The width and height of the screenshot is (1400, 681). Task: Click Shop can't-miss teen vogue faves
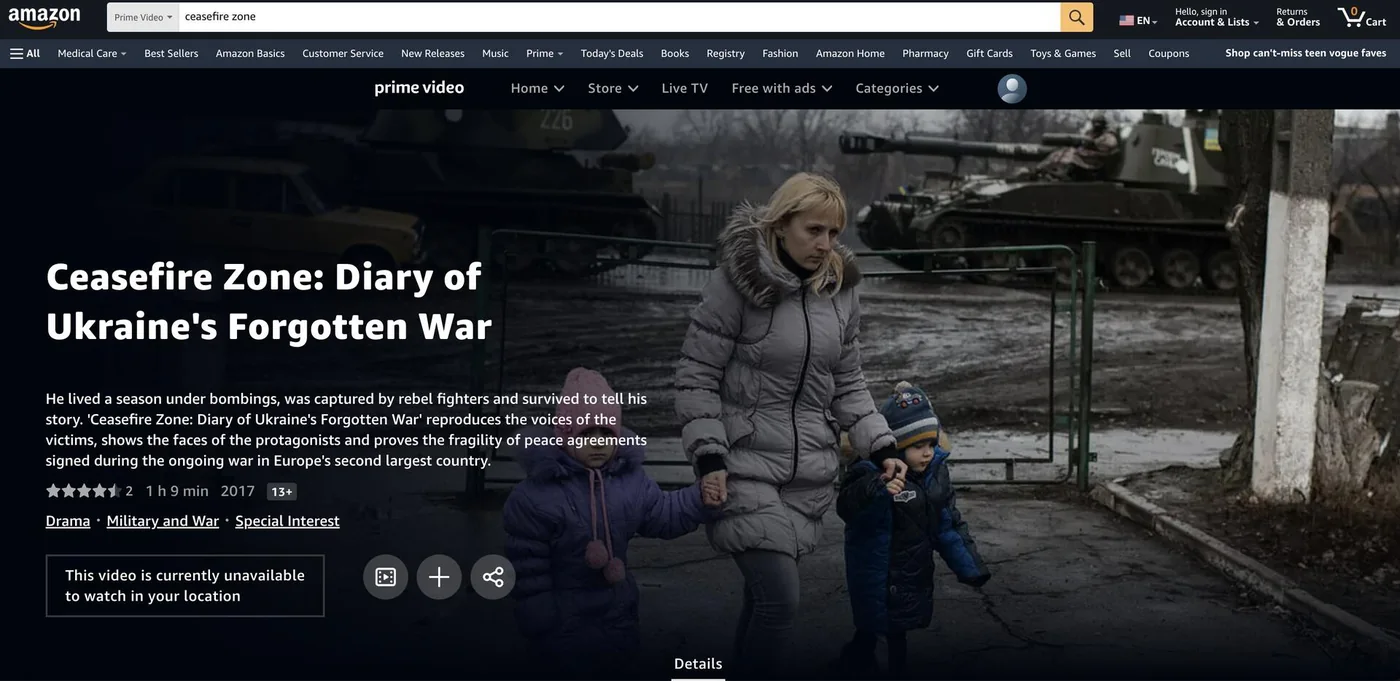(1306, 53)
